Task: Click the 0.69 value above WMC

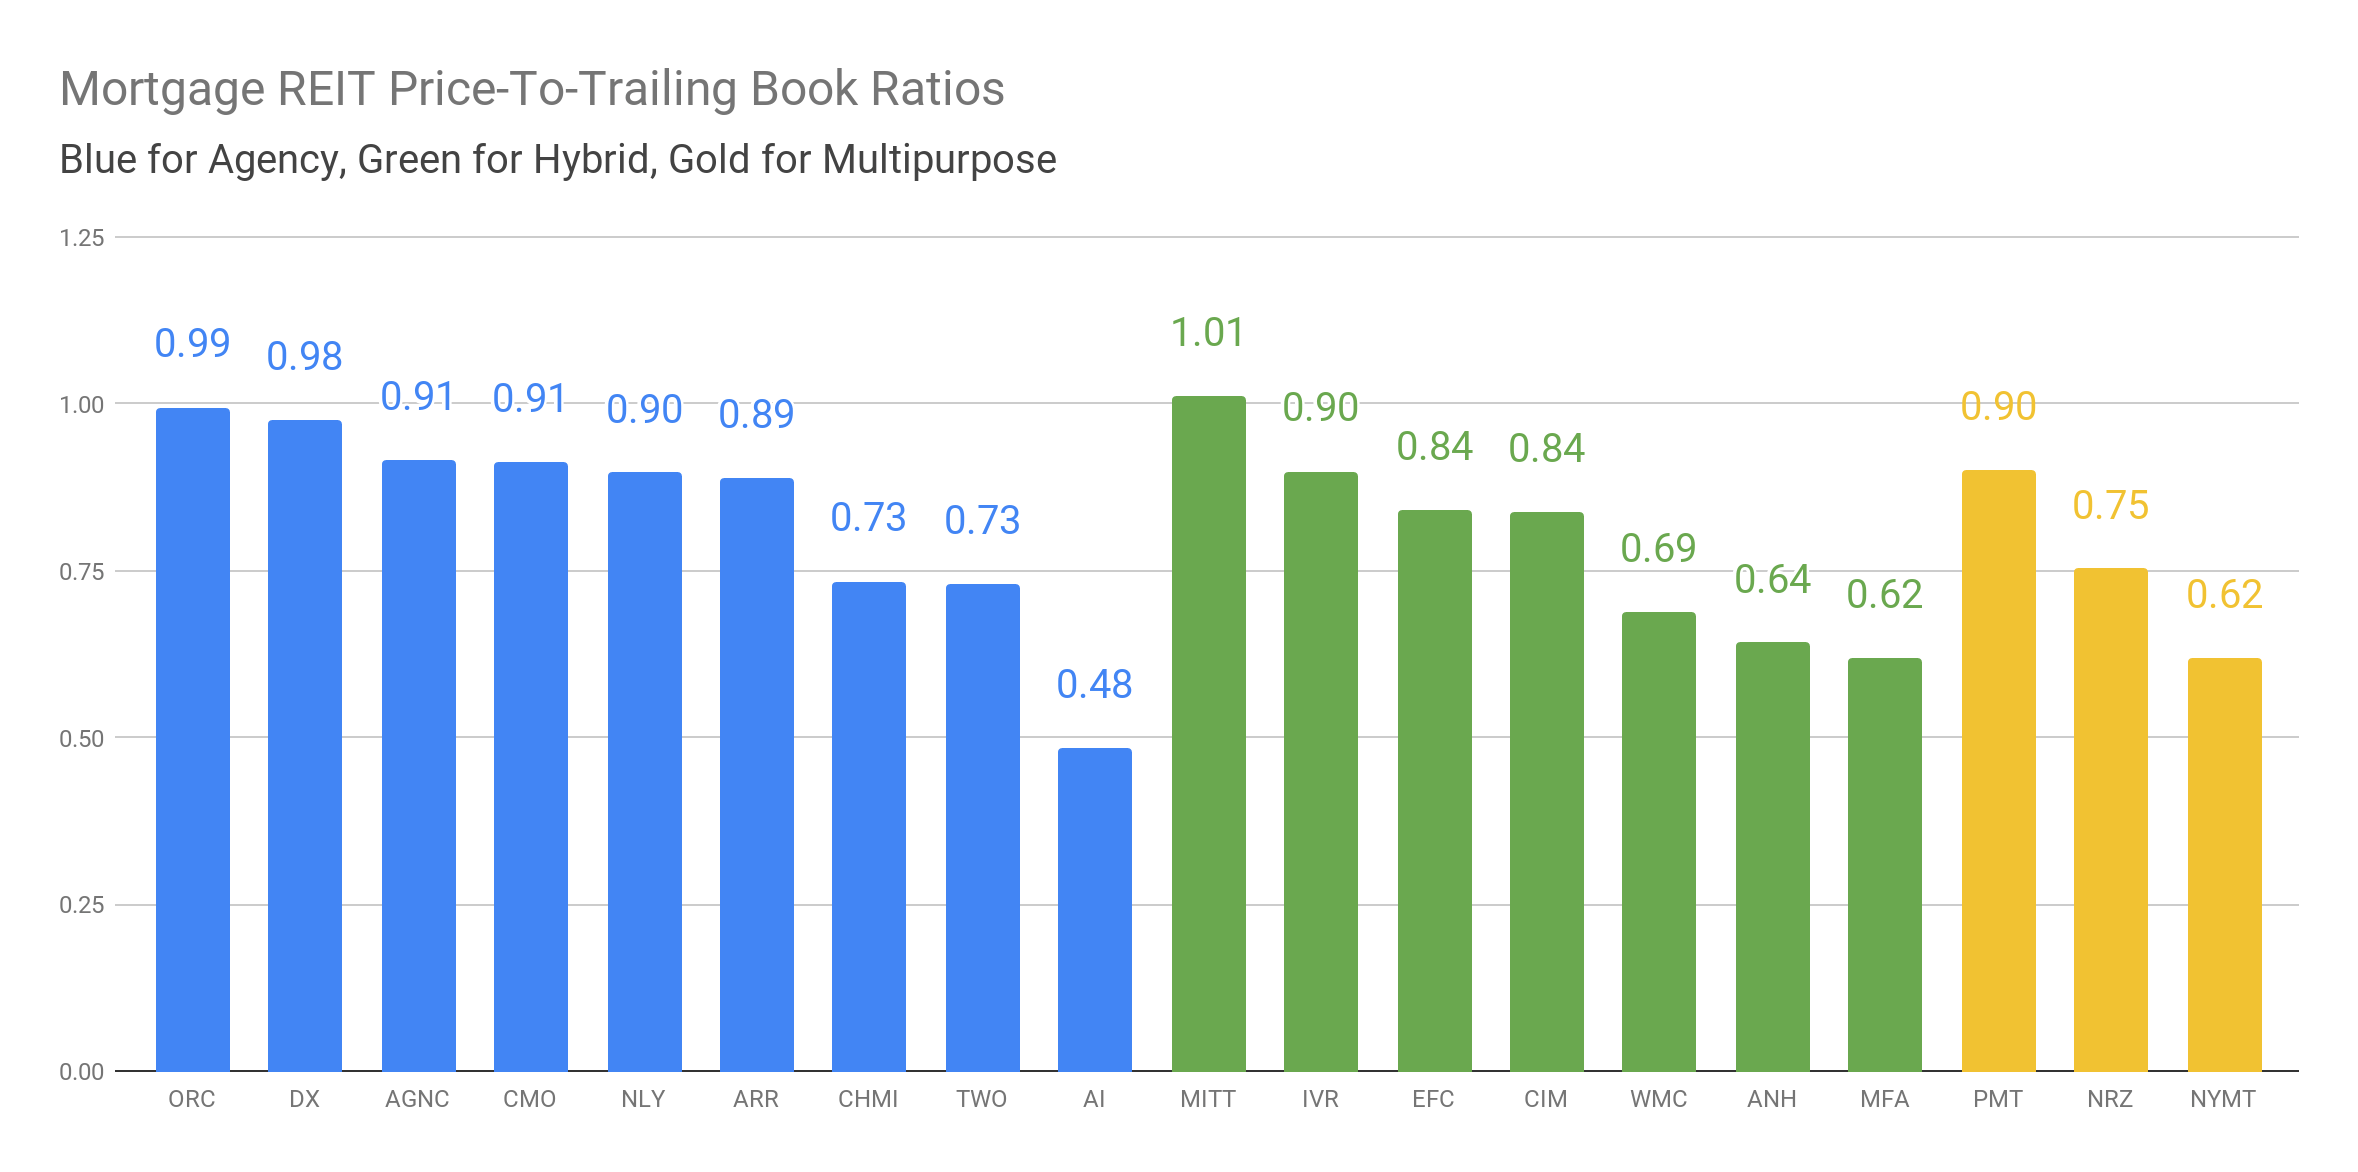Action: [x=1659, y=548]
